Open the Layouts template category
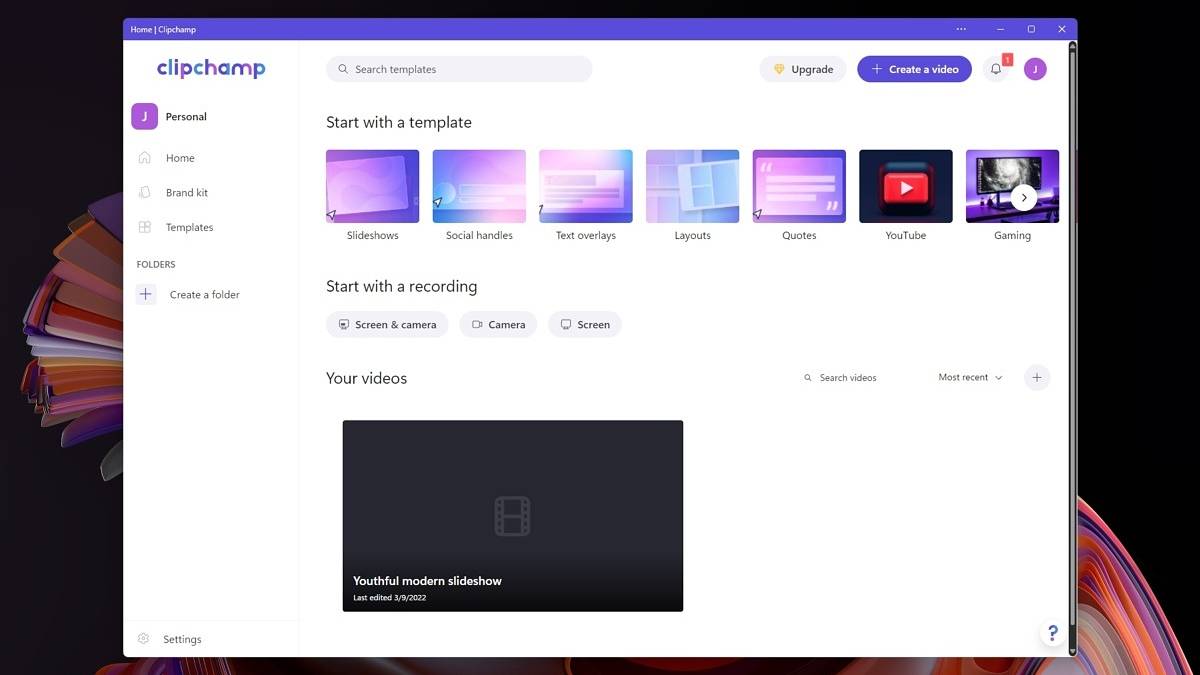Screen dimensions: 1200x675 pos(692,196)
